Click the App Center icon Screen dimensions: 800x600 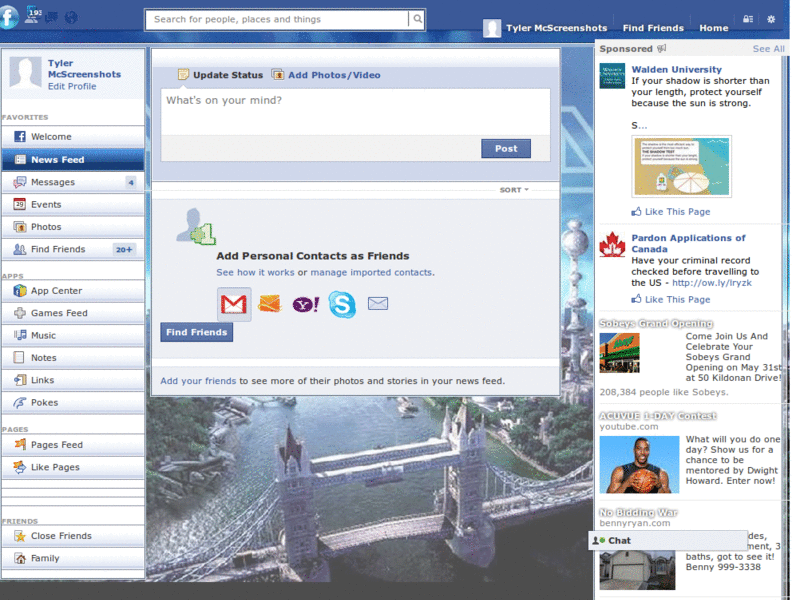(x=19, y=290)
